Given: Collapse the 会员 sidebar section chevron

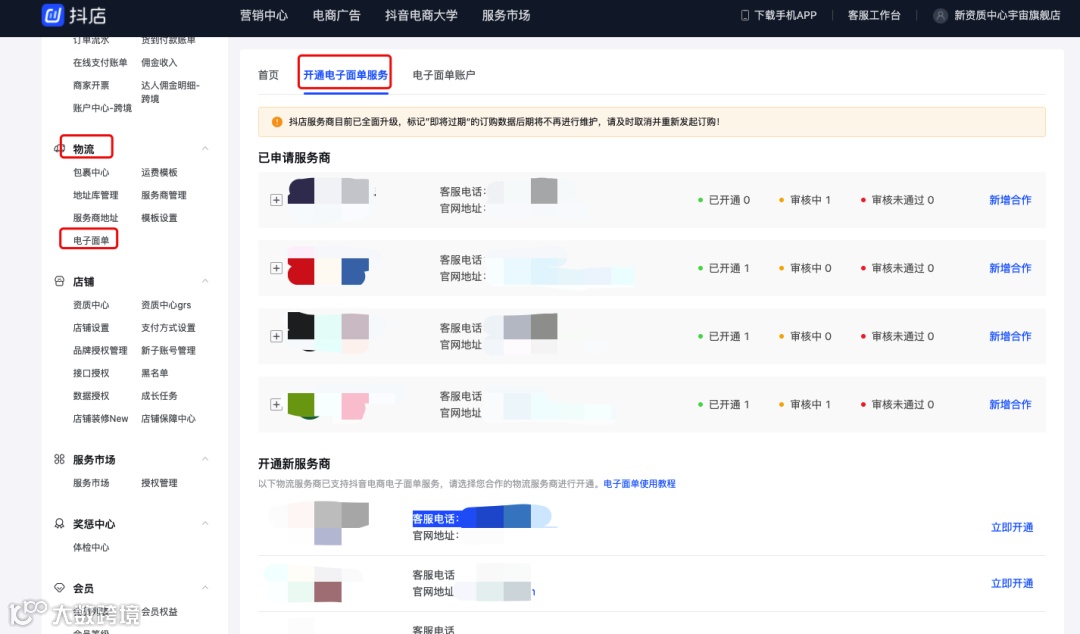Looking at the screenshot, I should (205, 588).
